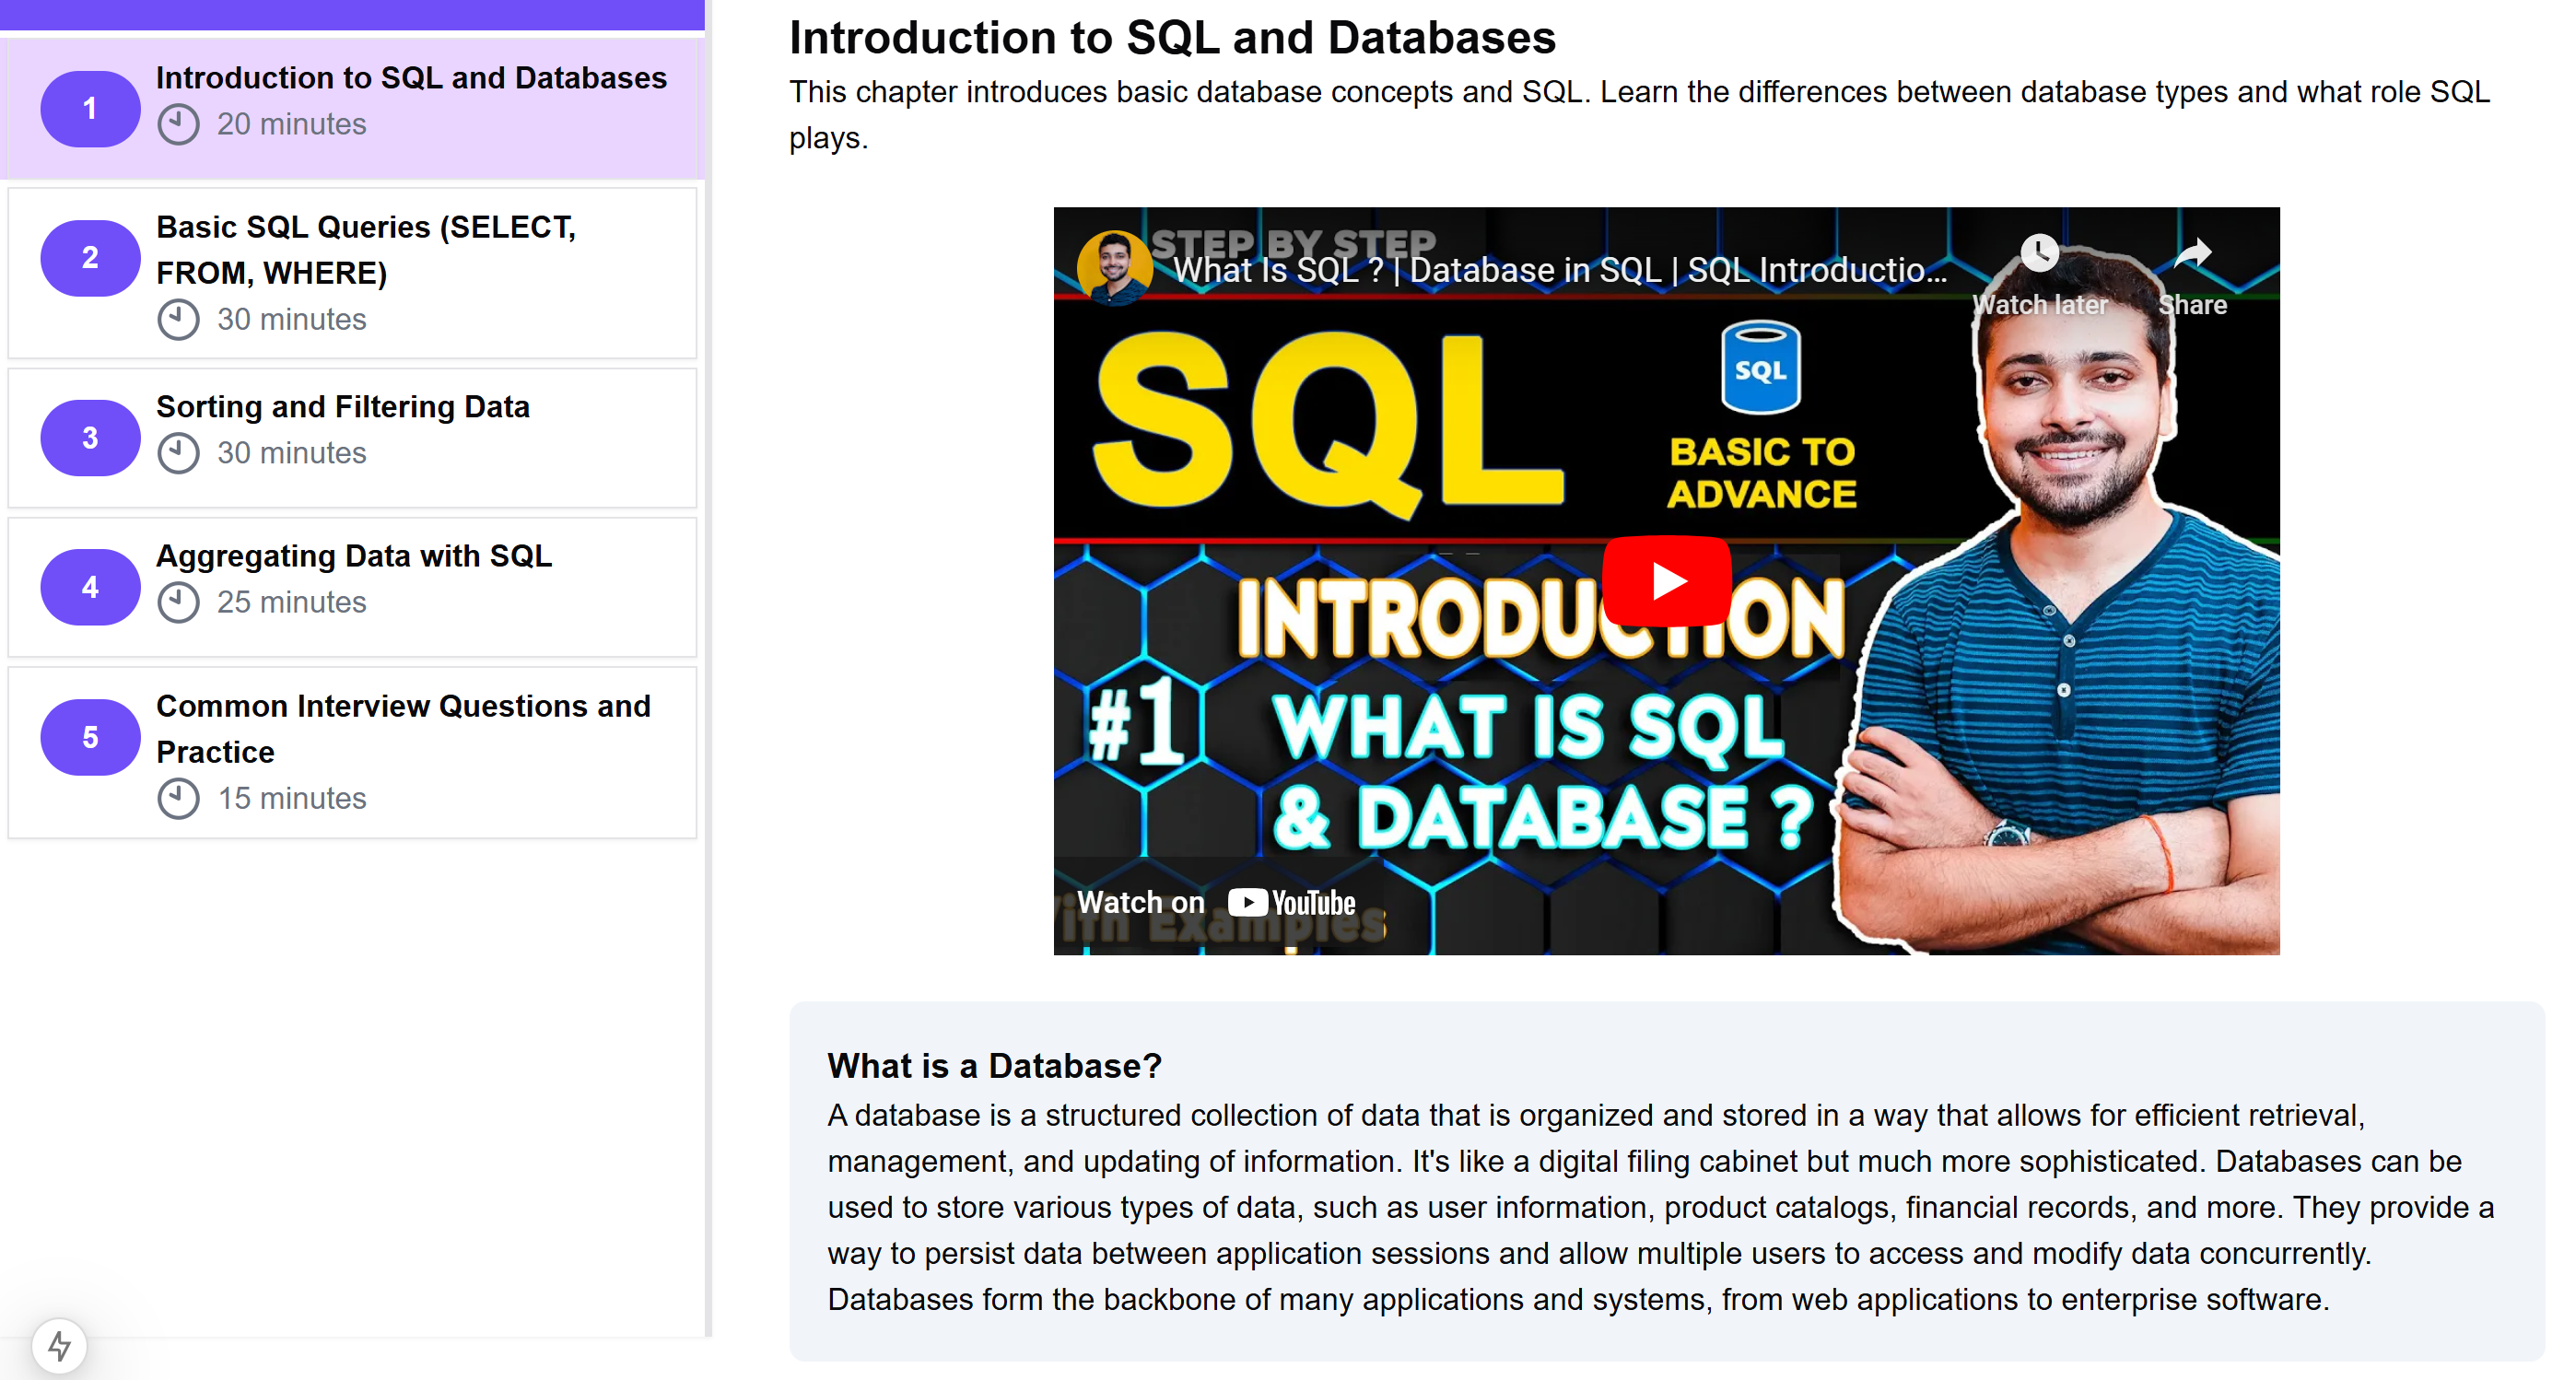Click the Share arrow icon

pyautogui.click(x=2192, y=254)
